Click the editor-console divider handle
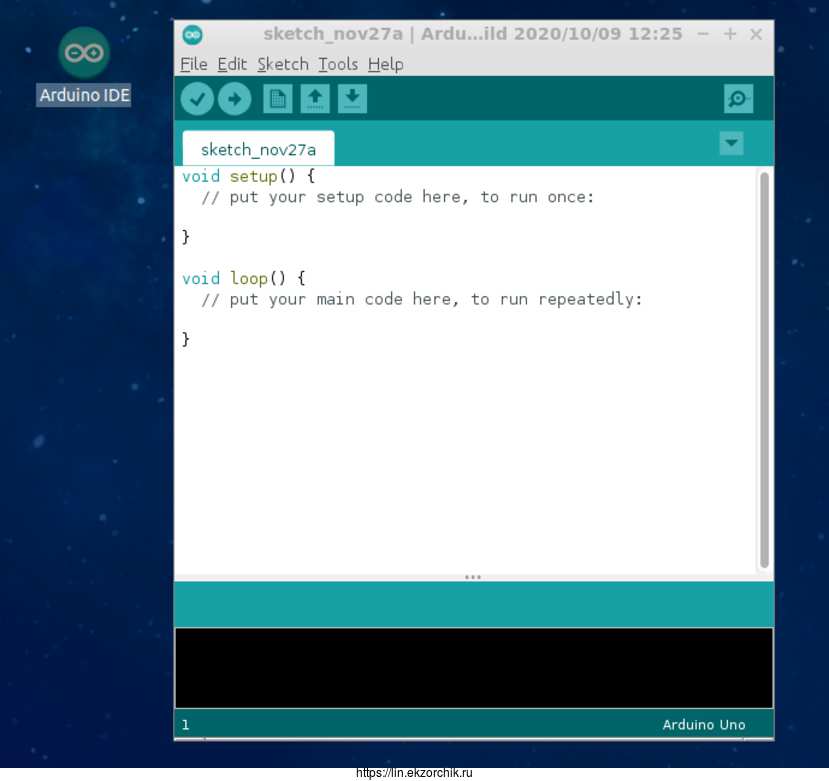 point(473,577)
